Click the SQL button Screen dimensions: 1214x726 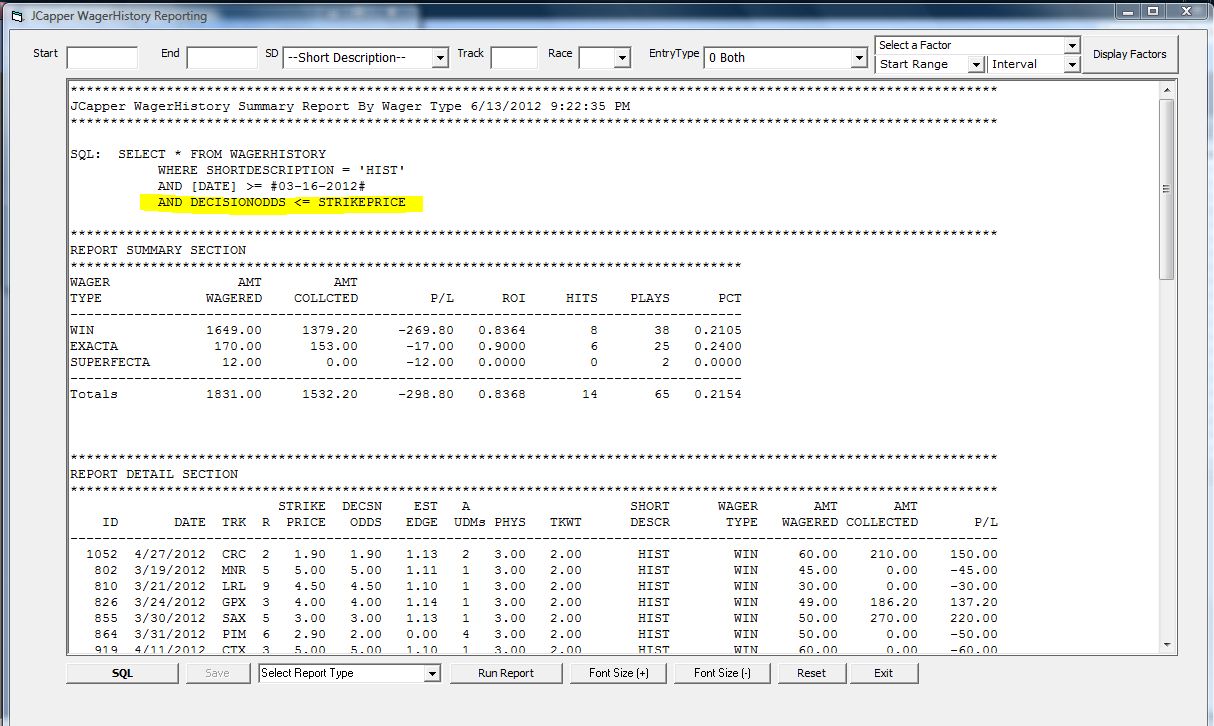123,673
